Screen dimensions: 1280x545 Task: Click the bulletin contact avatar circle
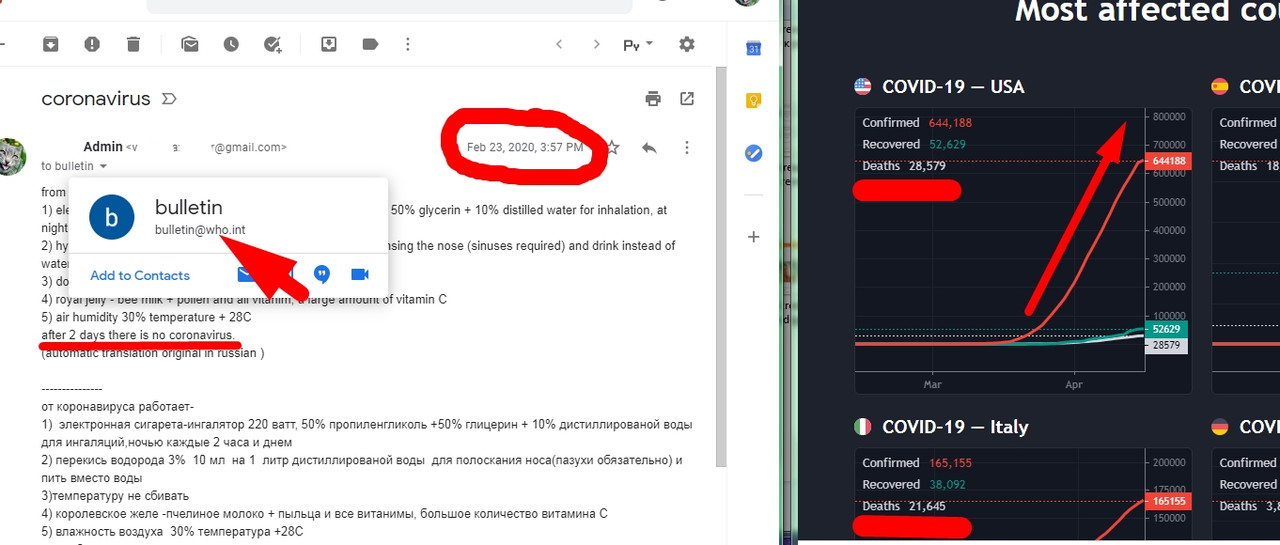[112, 217]
